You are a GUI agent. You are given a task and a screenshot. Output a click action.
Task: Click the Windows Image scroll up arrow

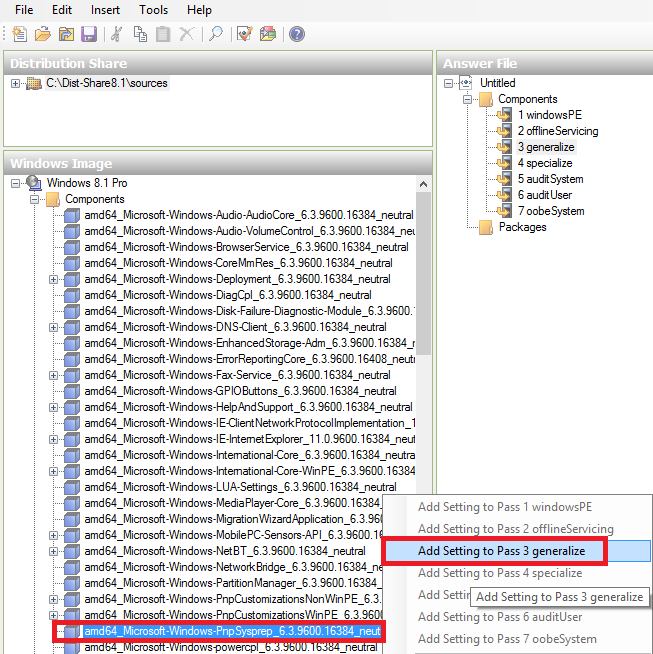(423, 184)
